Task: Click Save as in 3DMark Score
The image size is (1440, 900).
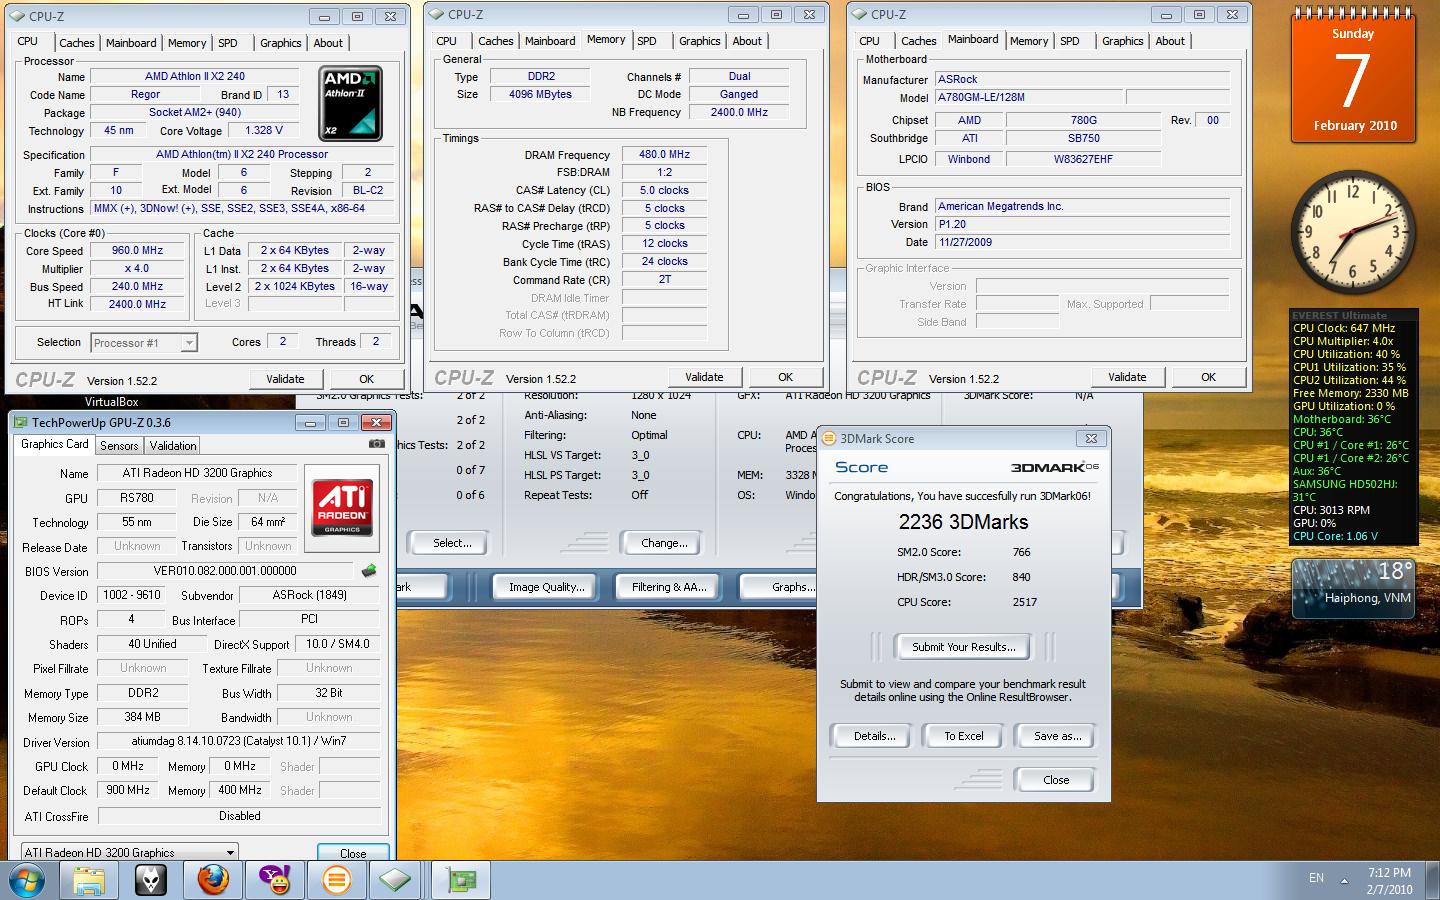Action: pos(1057,736)
